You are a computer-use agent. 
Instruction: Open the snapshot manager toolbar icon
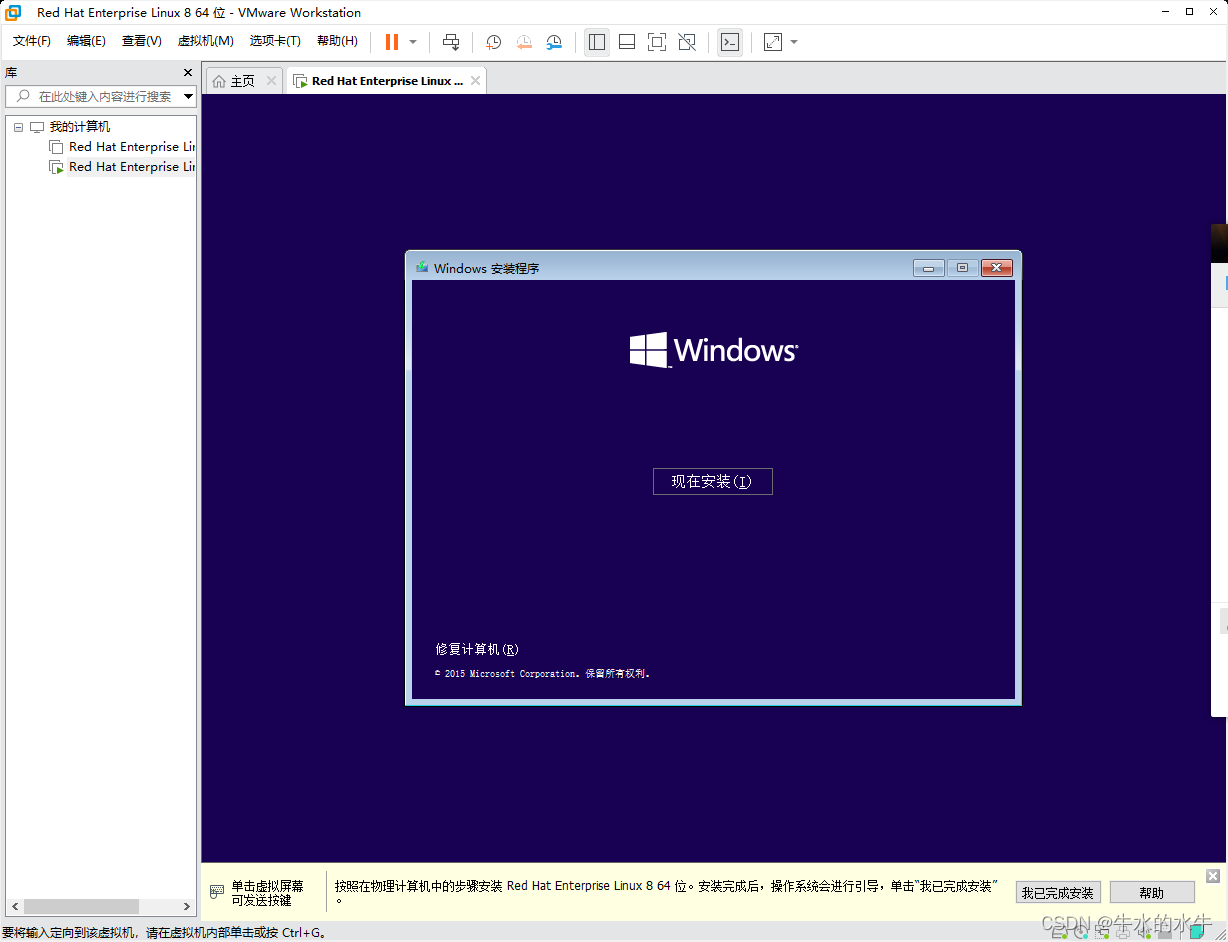(554, 42)
